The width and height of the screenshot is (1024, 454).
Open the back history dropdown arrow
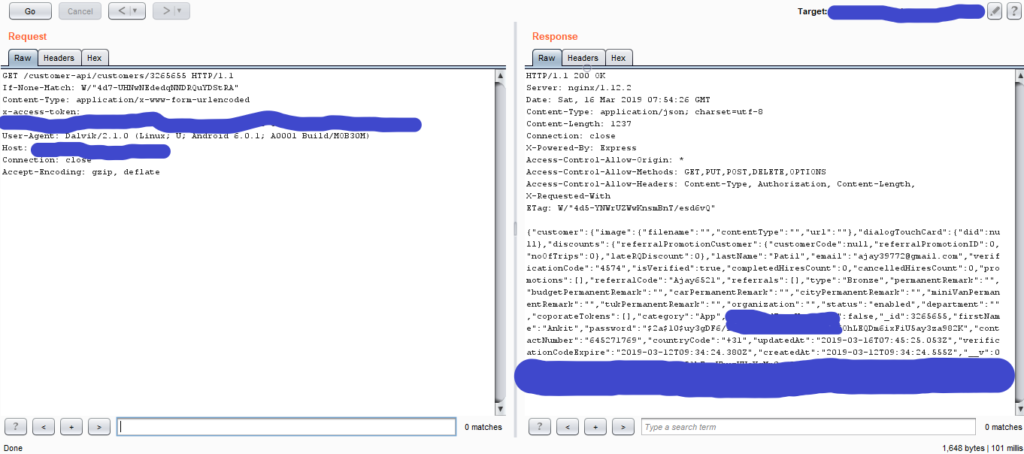click(x=136, y=12)
